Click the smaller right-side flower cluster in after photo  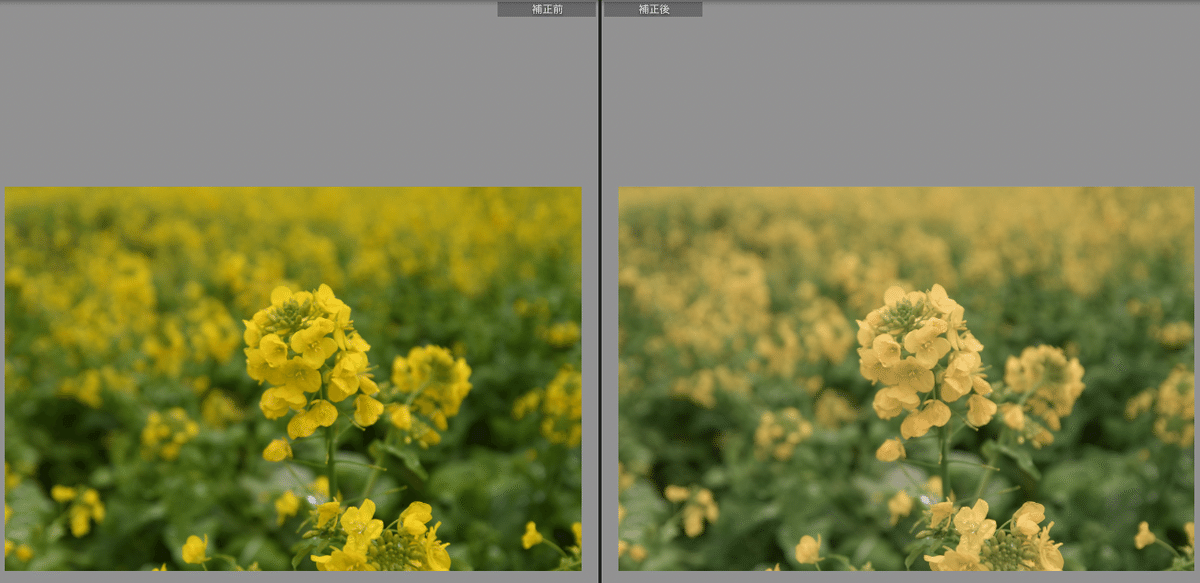click(1045, 385)
